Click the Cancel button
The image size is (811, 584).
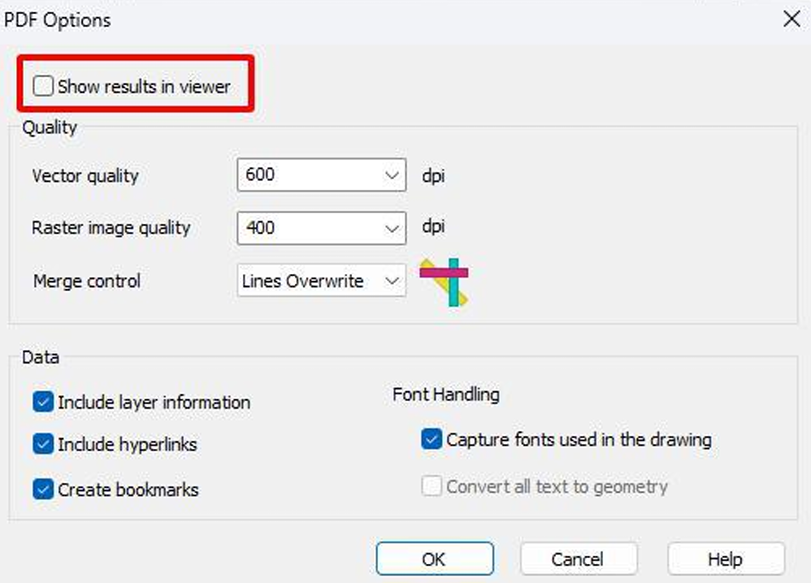pyautogui.click(x=579, y=559)
